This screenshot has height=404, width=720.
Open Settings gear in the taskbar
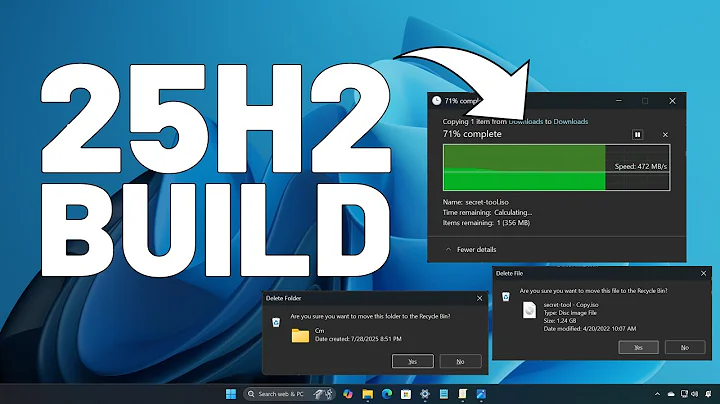coord(425,394)
